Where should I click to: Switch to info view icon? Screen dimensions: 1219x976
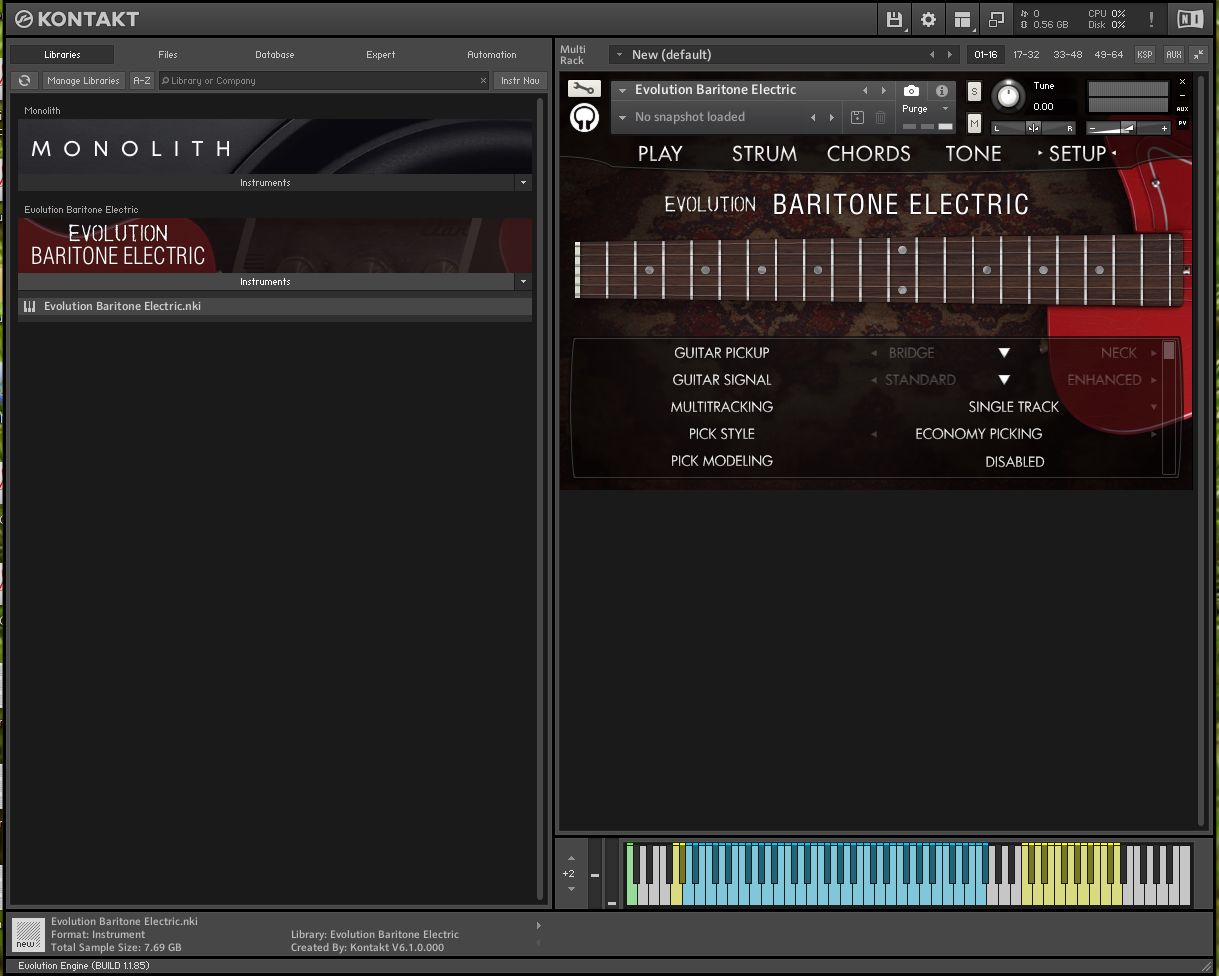941,90
